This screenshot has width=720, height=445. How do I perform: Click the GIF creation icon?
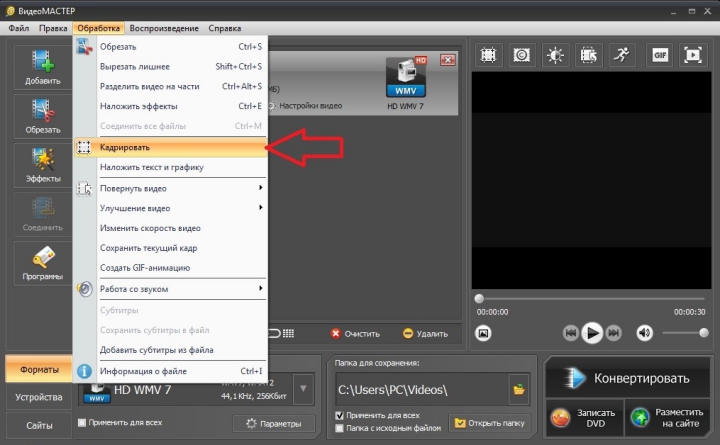[x=659, y=54]
